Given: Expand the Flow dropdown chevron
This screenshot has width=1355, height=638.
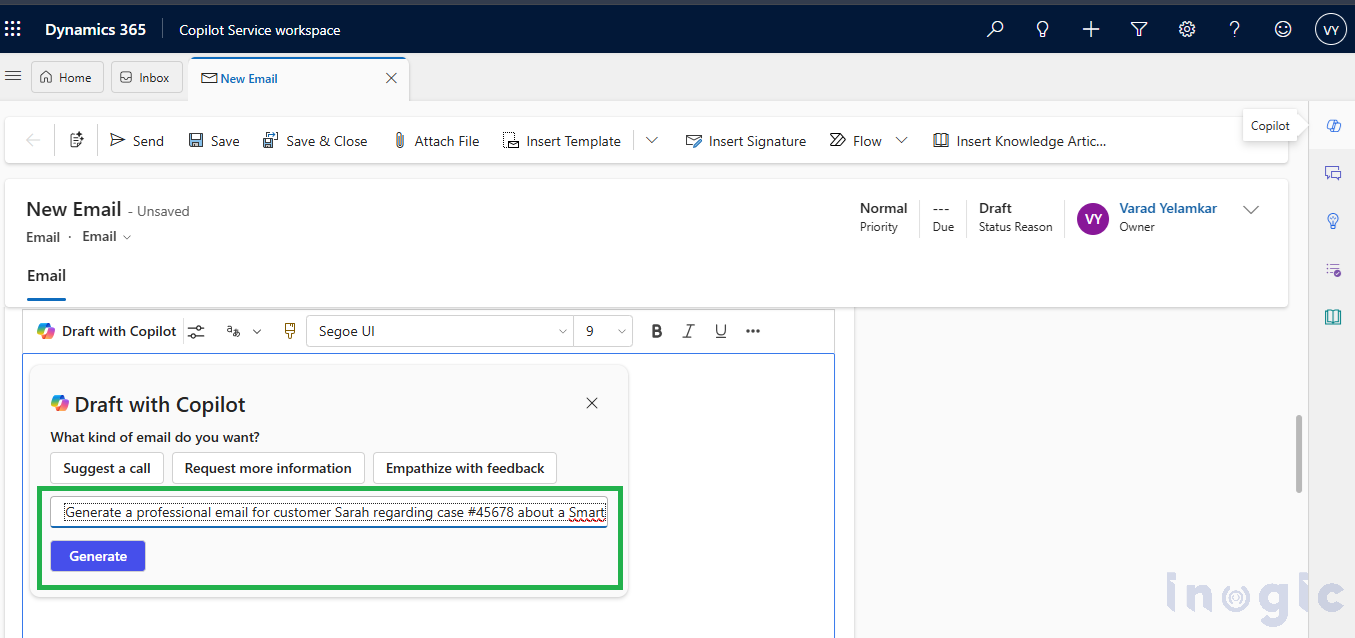Looking at the screenshot, I should pyautogui.click(x=902, y=141).
